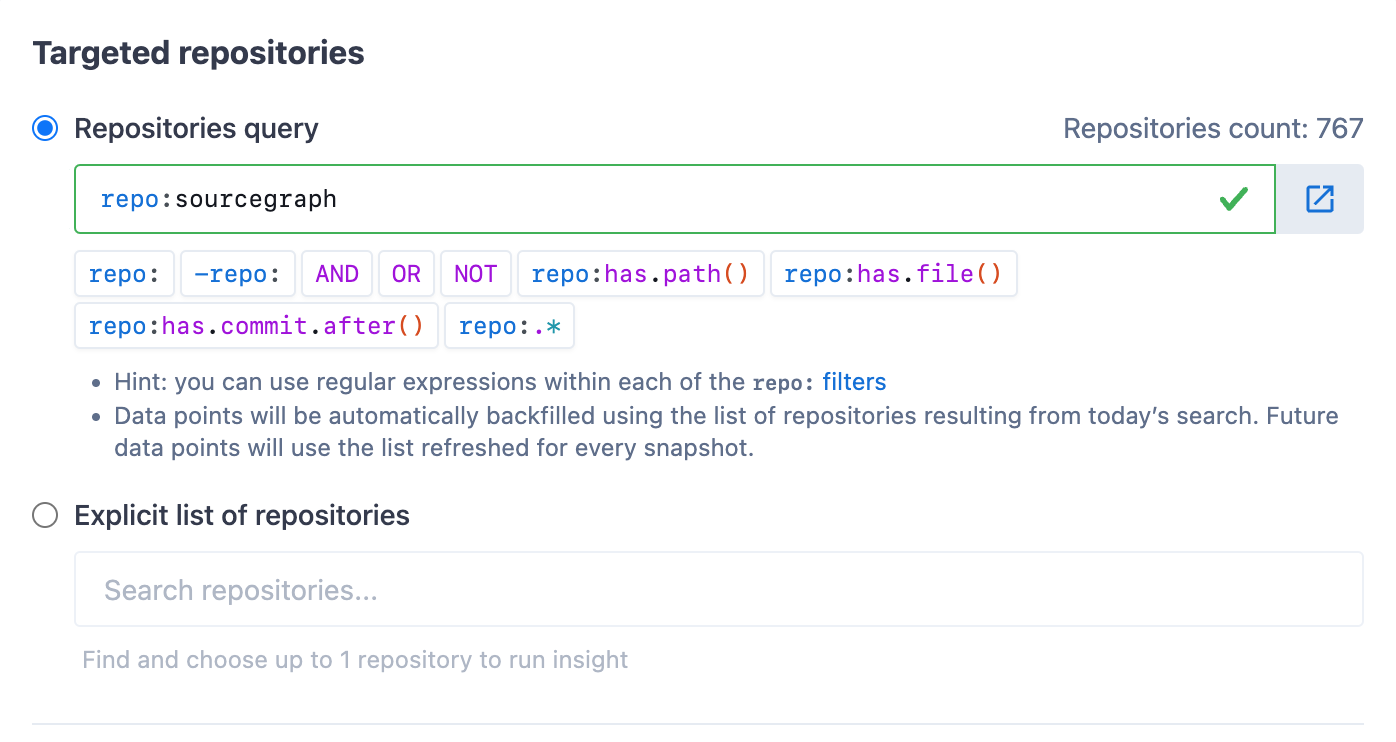
Task: Click the Repositories query label
Action: pyautogui.click(x=197, y=129)
